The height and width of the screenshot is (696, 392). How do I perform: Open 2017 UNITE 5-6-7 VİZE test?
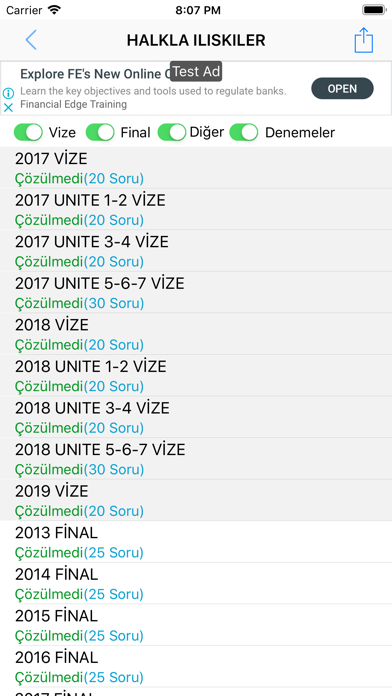click(196, 293)
